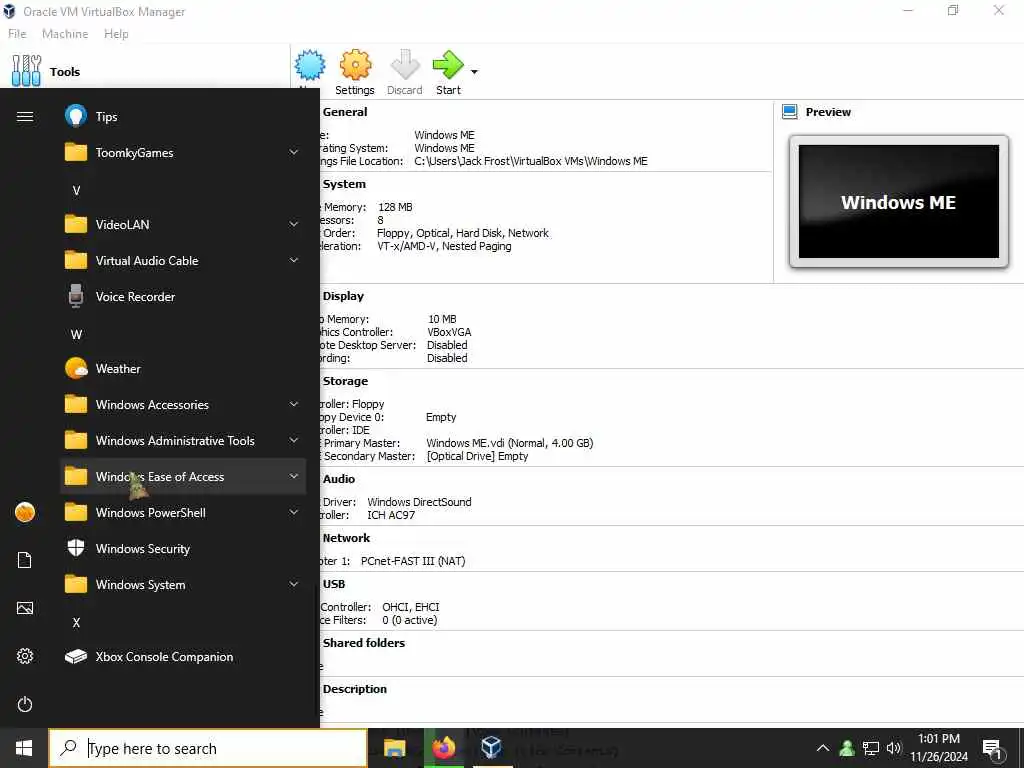Expand the Start menu hamburger button

click(x=25, y=117)
